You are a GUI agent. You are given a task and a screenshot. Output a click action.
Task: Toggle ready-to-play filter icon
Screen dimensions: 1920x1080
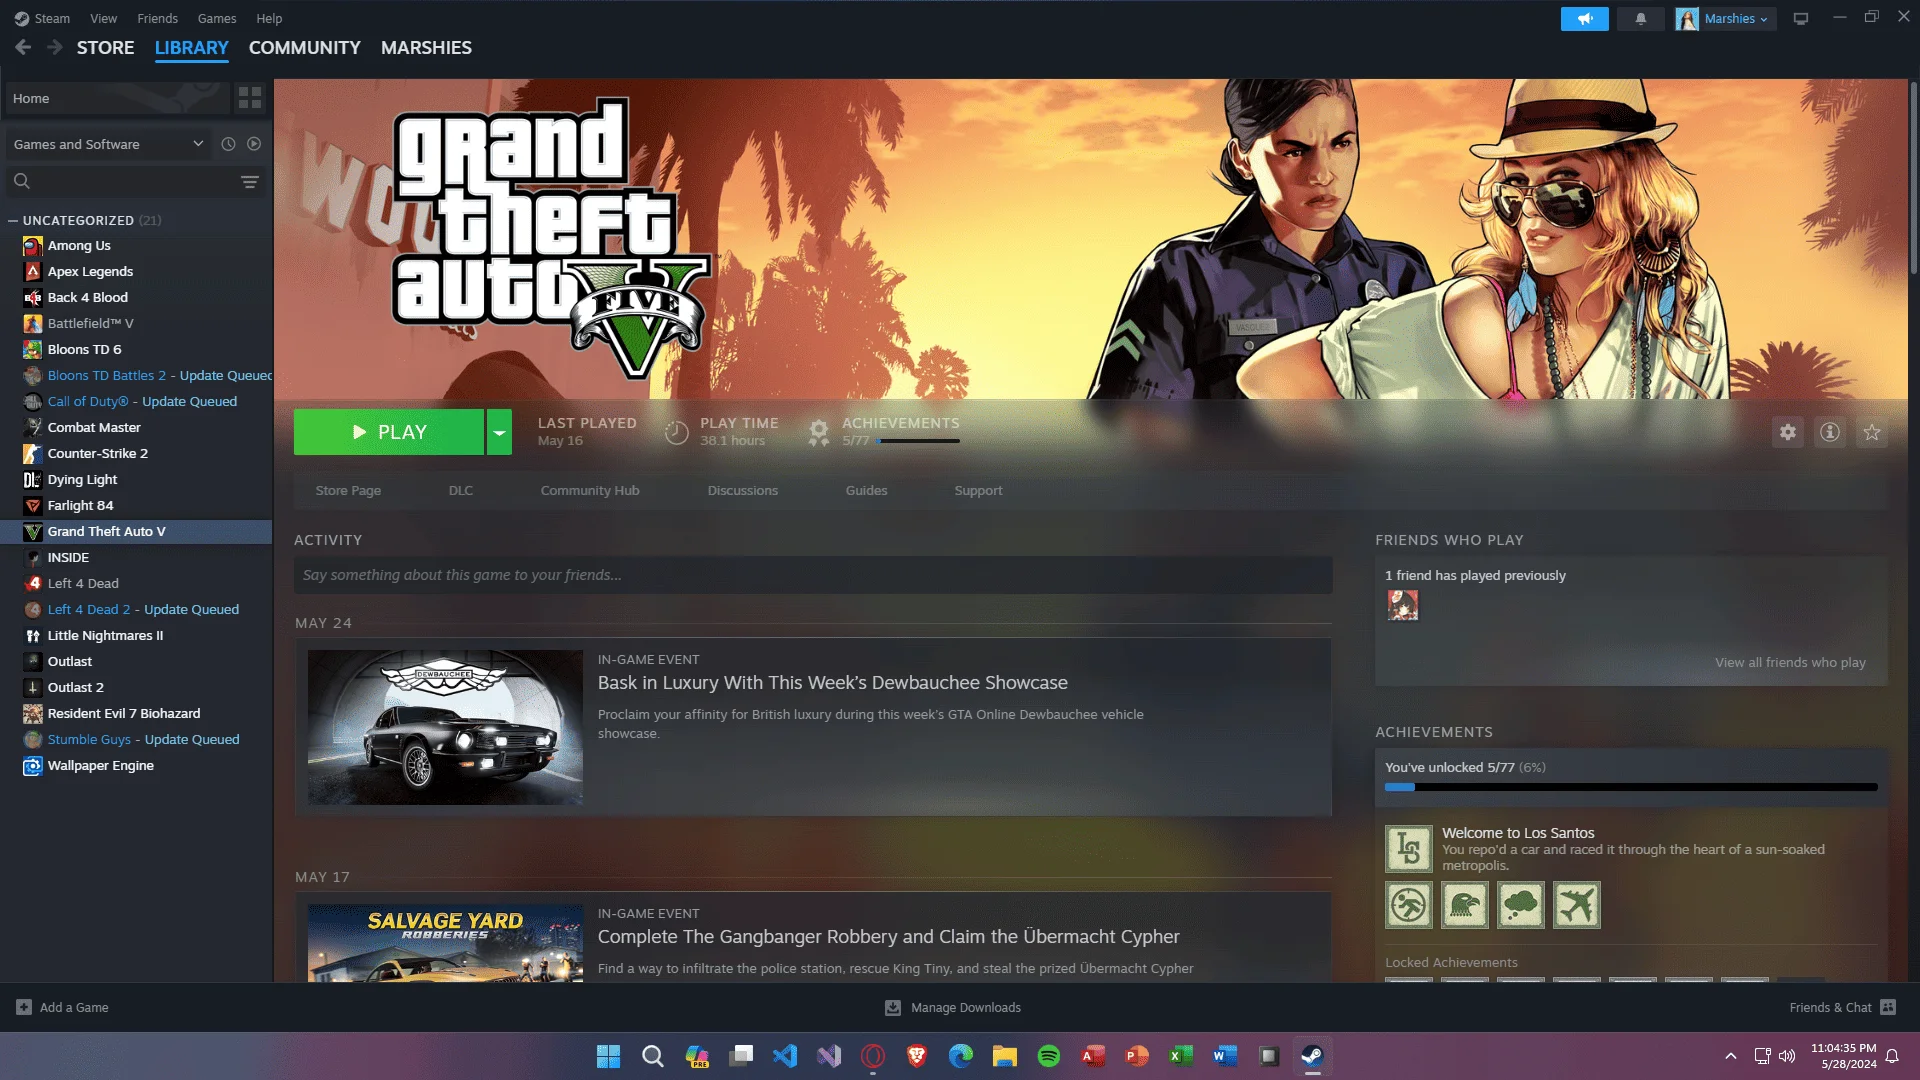(254, 144)
